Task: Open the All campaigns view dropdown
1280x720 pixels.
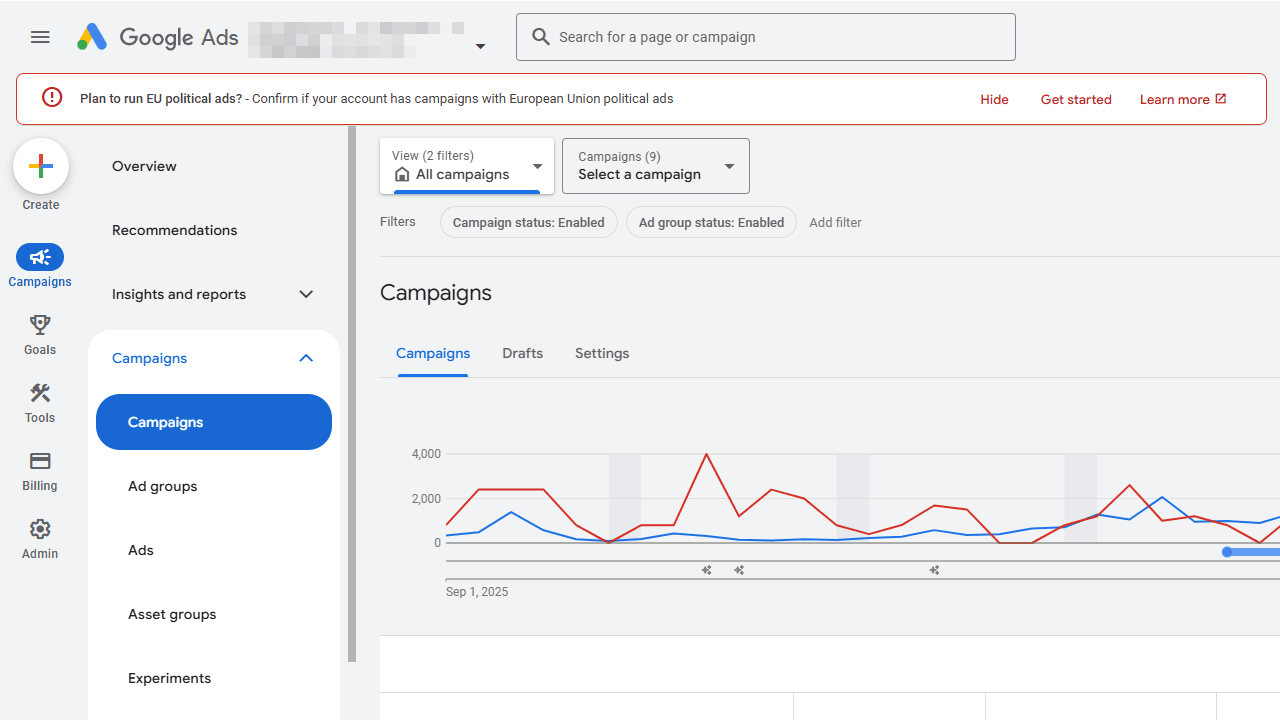Action: [467, 166]
